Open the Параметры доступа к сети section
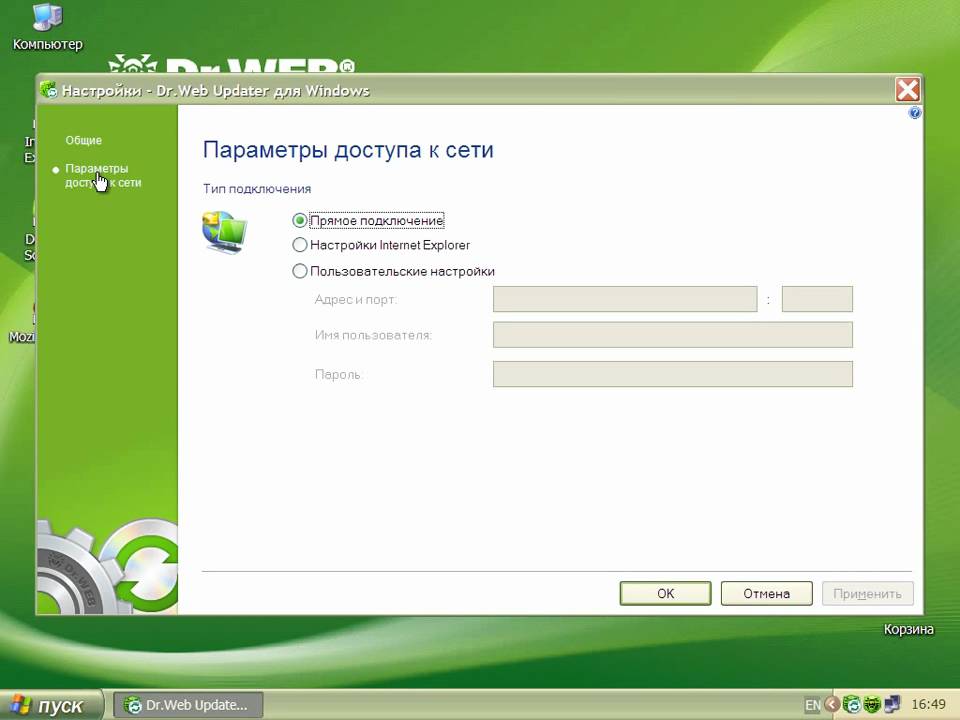The image size is (960, 720). coord(103,175)
